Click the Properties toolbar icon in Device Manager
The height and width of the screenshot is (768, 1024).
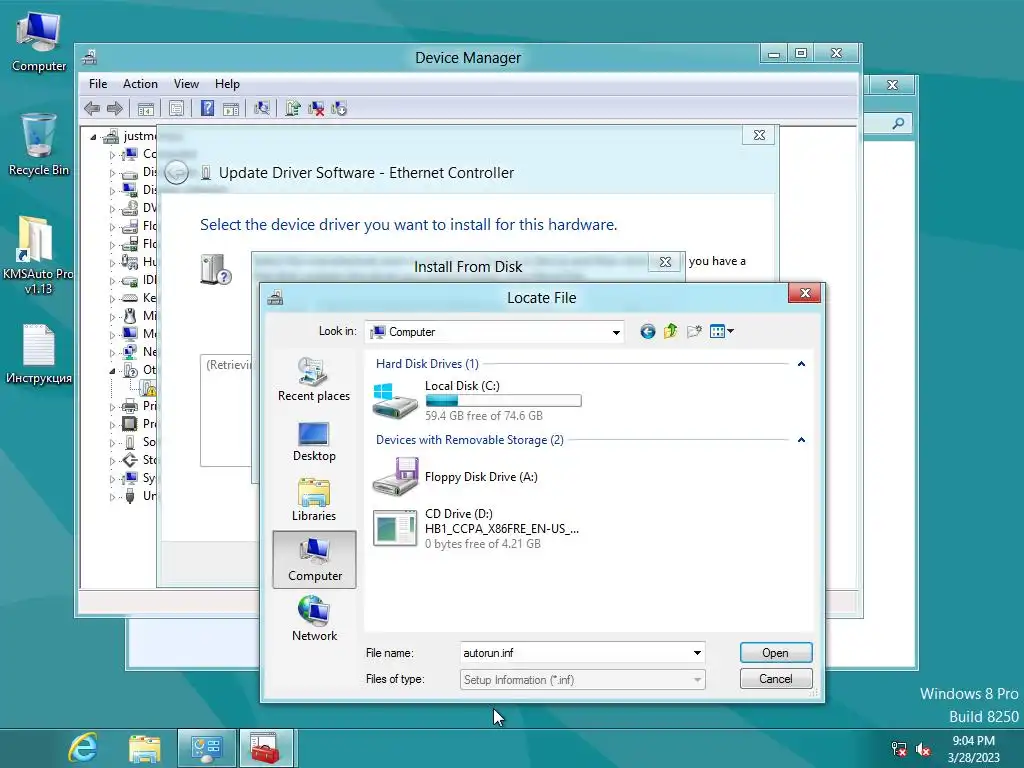(176, 108)
